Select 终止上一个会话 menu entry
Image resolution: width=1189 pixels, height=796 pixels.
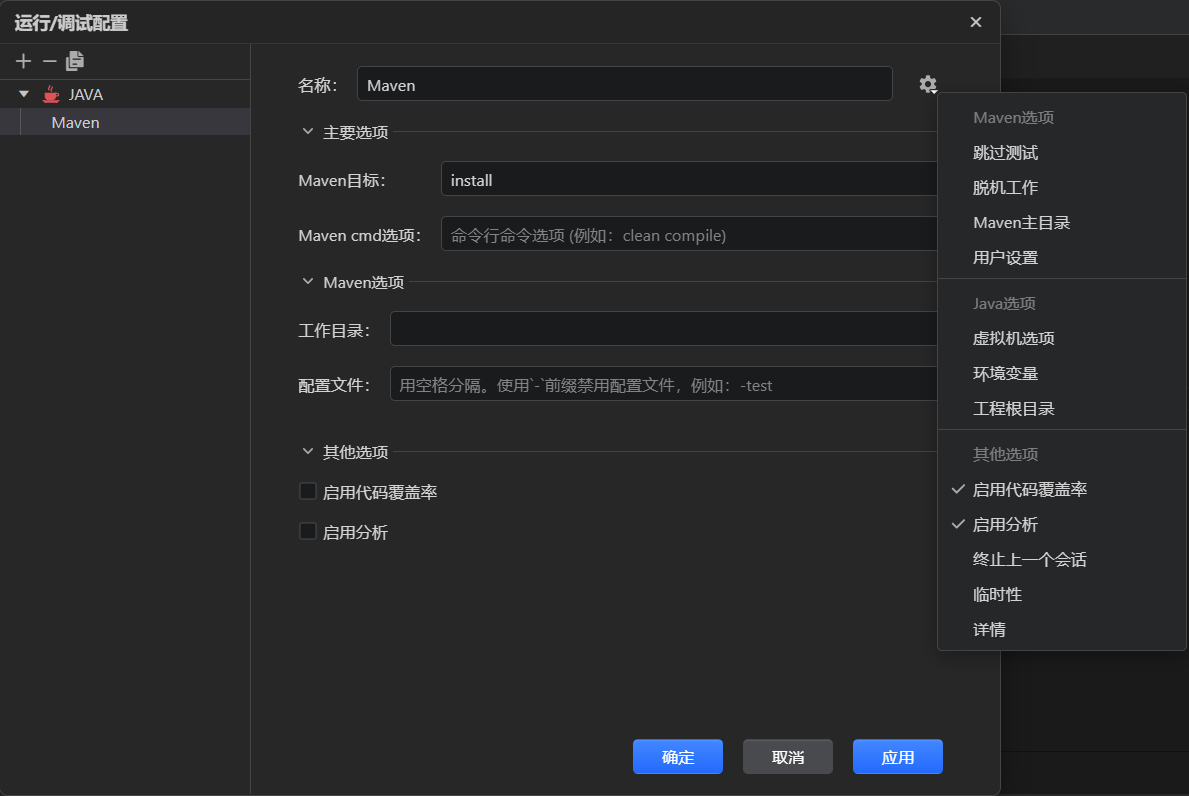point(1062,559)
